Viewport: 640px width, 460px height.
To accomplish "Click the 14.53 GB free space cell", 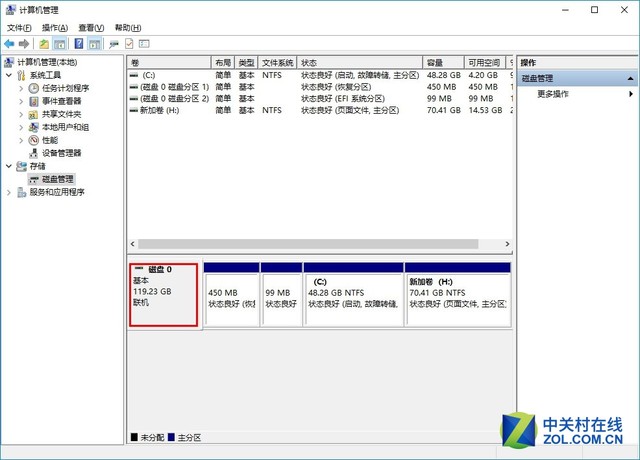I will point(485,110).
